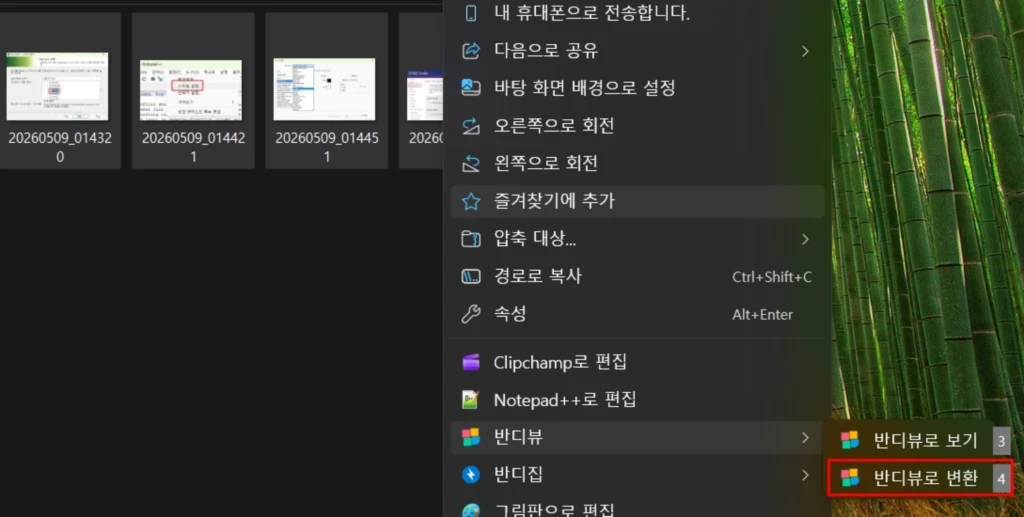Select thumbnail of file 20260509_014320

(x=57, y=87)
